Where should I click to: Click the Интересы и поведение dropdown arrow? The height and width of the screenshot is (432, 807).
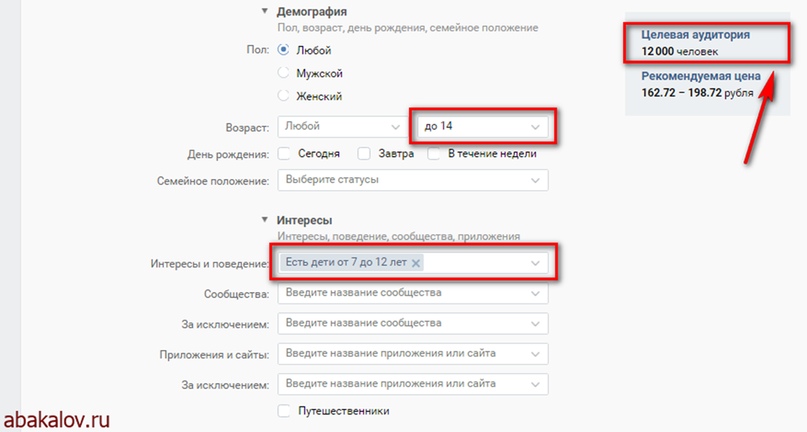[535, 263]
